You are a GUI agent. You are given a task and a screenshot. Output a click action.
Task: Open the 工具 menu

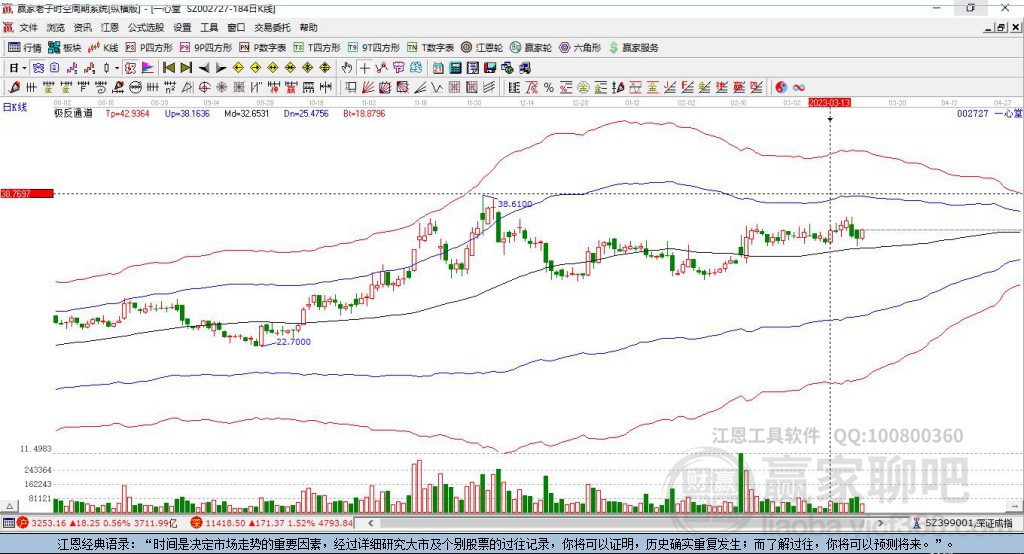209,27
